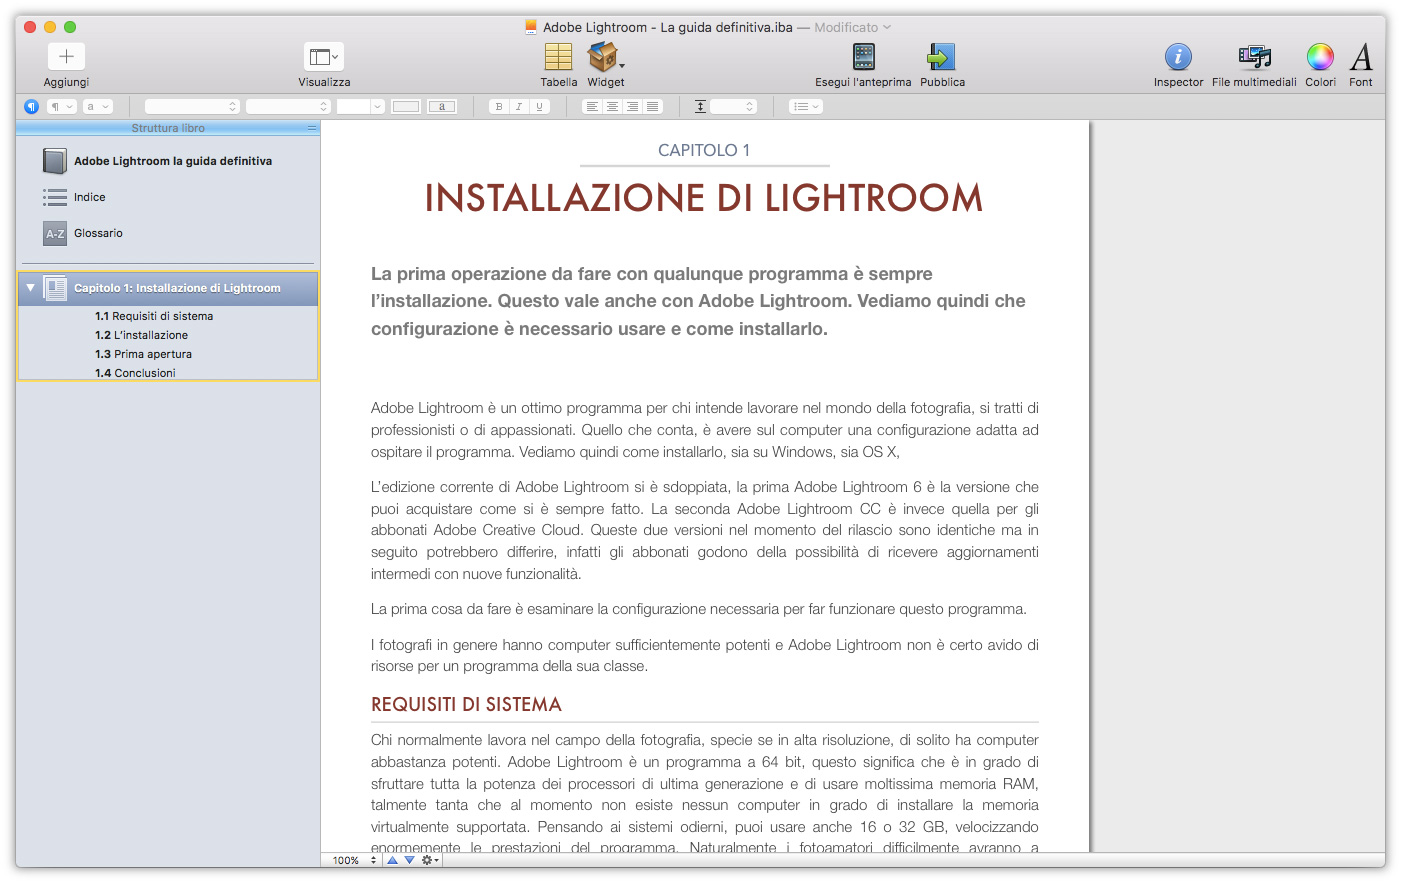The image size is (1401, 883).
Task: Click Esegui l'anteprima iPad icon
Action: (x=864, y=57)
